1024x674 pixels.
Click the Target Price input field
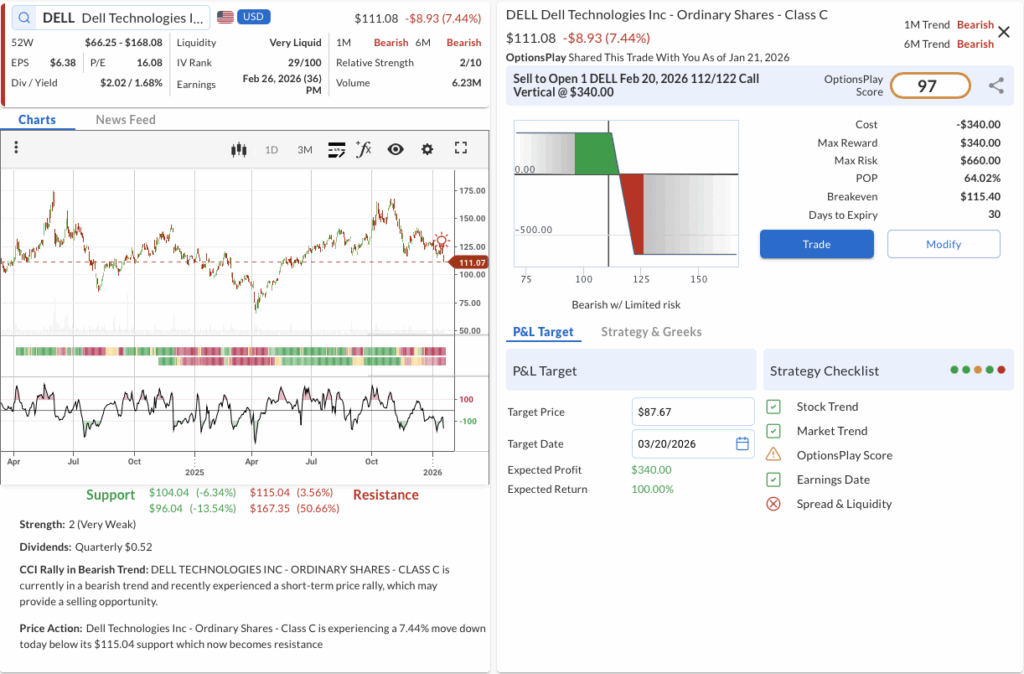pos(692,412)
